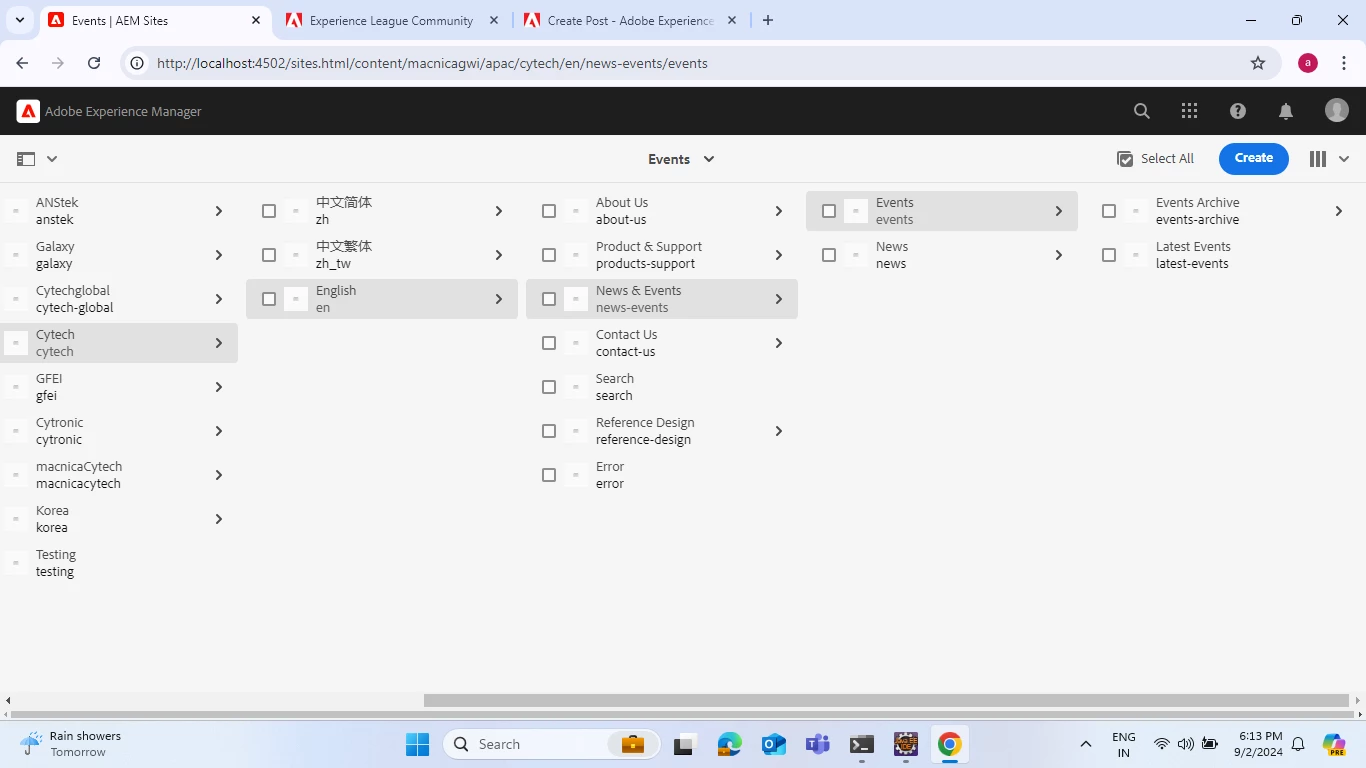Toggle the content rail panel icon
The image size is (1366, 768).
pos(26,159)
